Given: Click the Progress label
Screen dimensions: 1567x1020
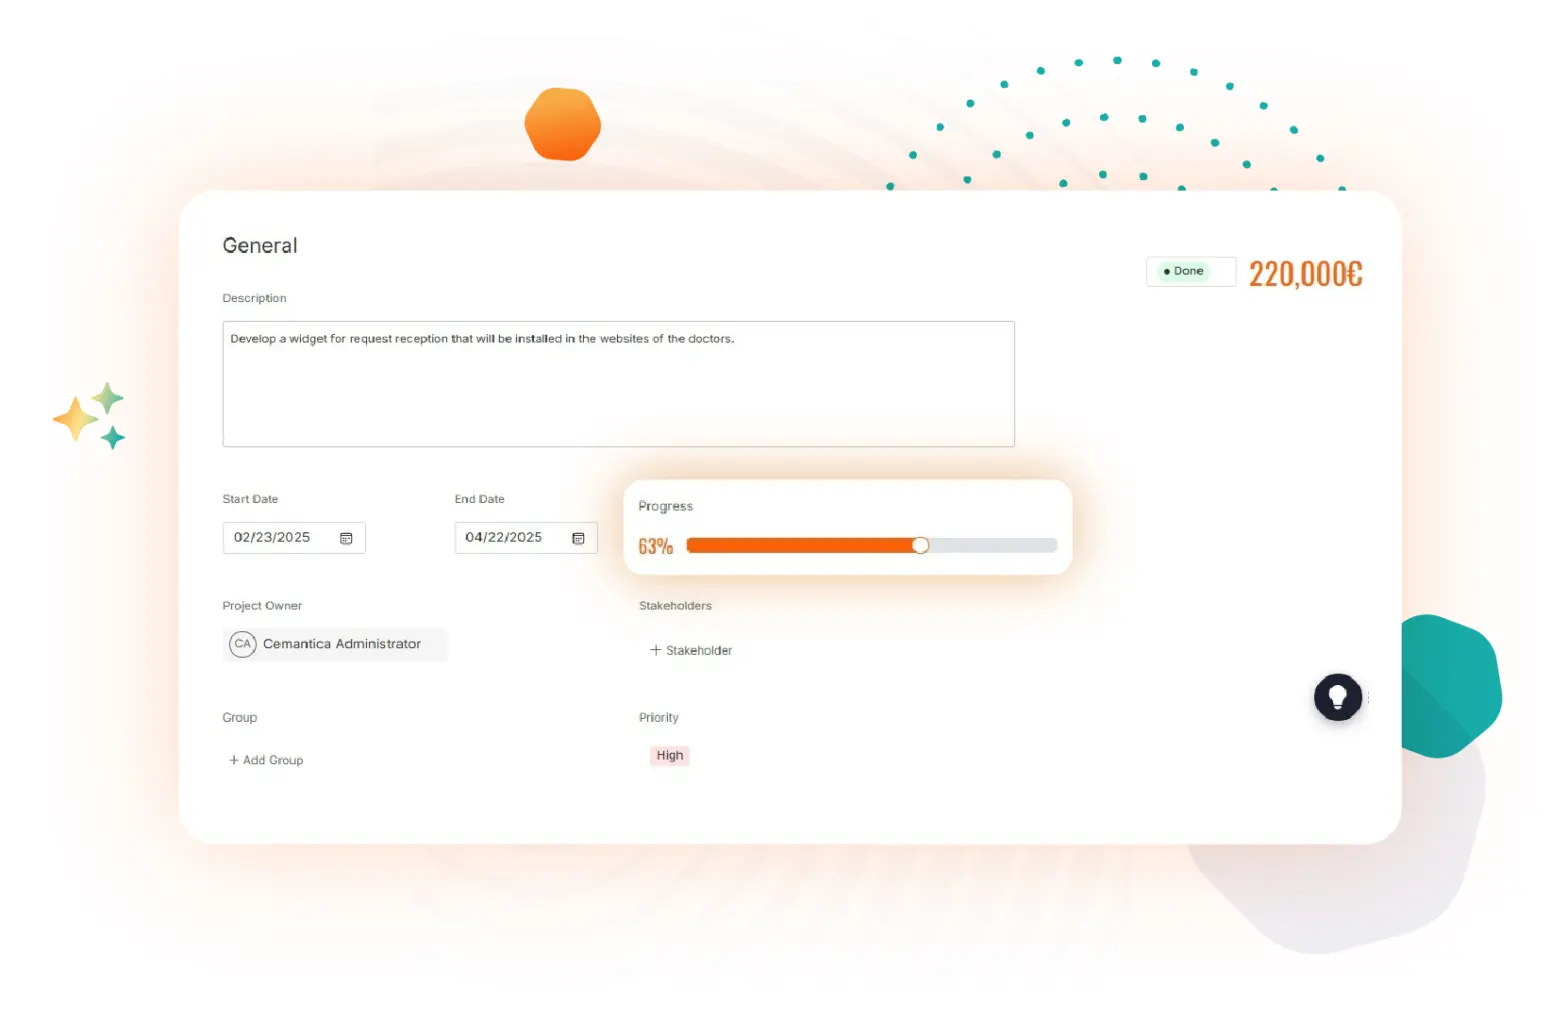Looking at the screenshot, I should tap(665, 507).
